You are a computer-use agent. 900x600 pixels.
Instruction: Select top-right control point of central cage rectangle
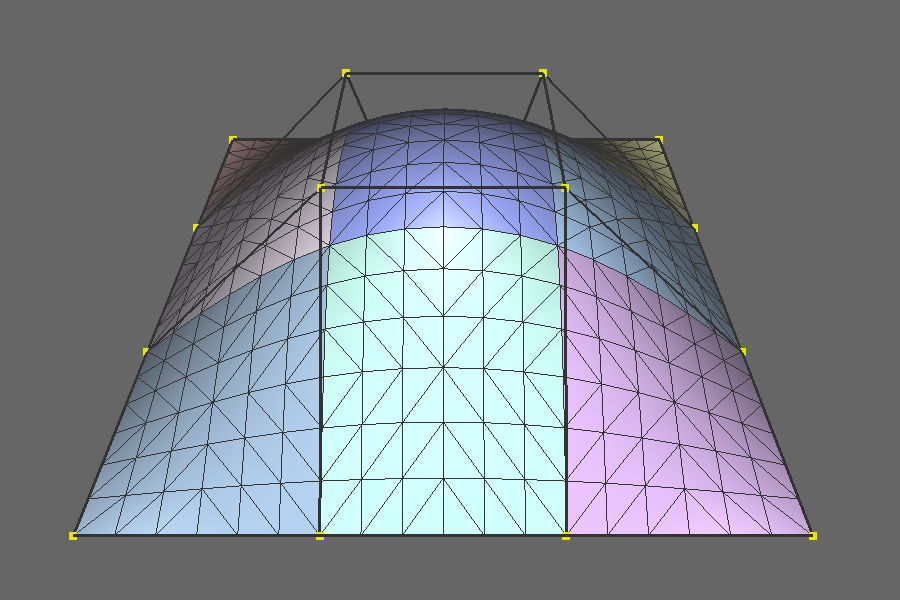click(566, 187)
